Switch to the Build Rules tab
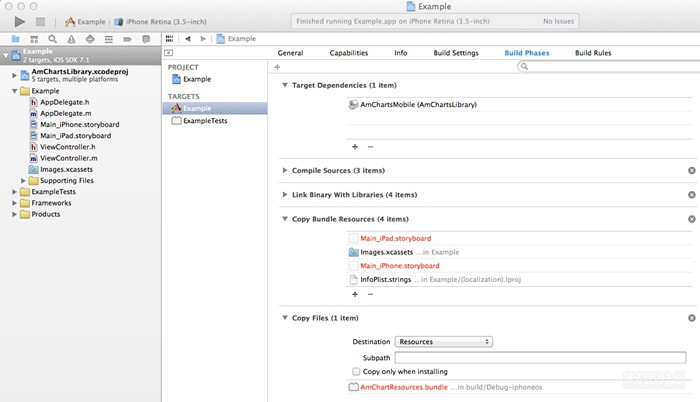Image resolution: width=700 pixels, height=402 pixels. [x=593, y=53]
